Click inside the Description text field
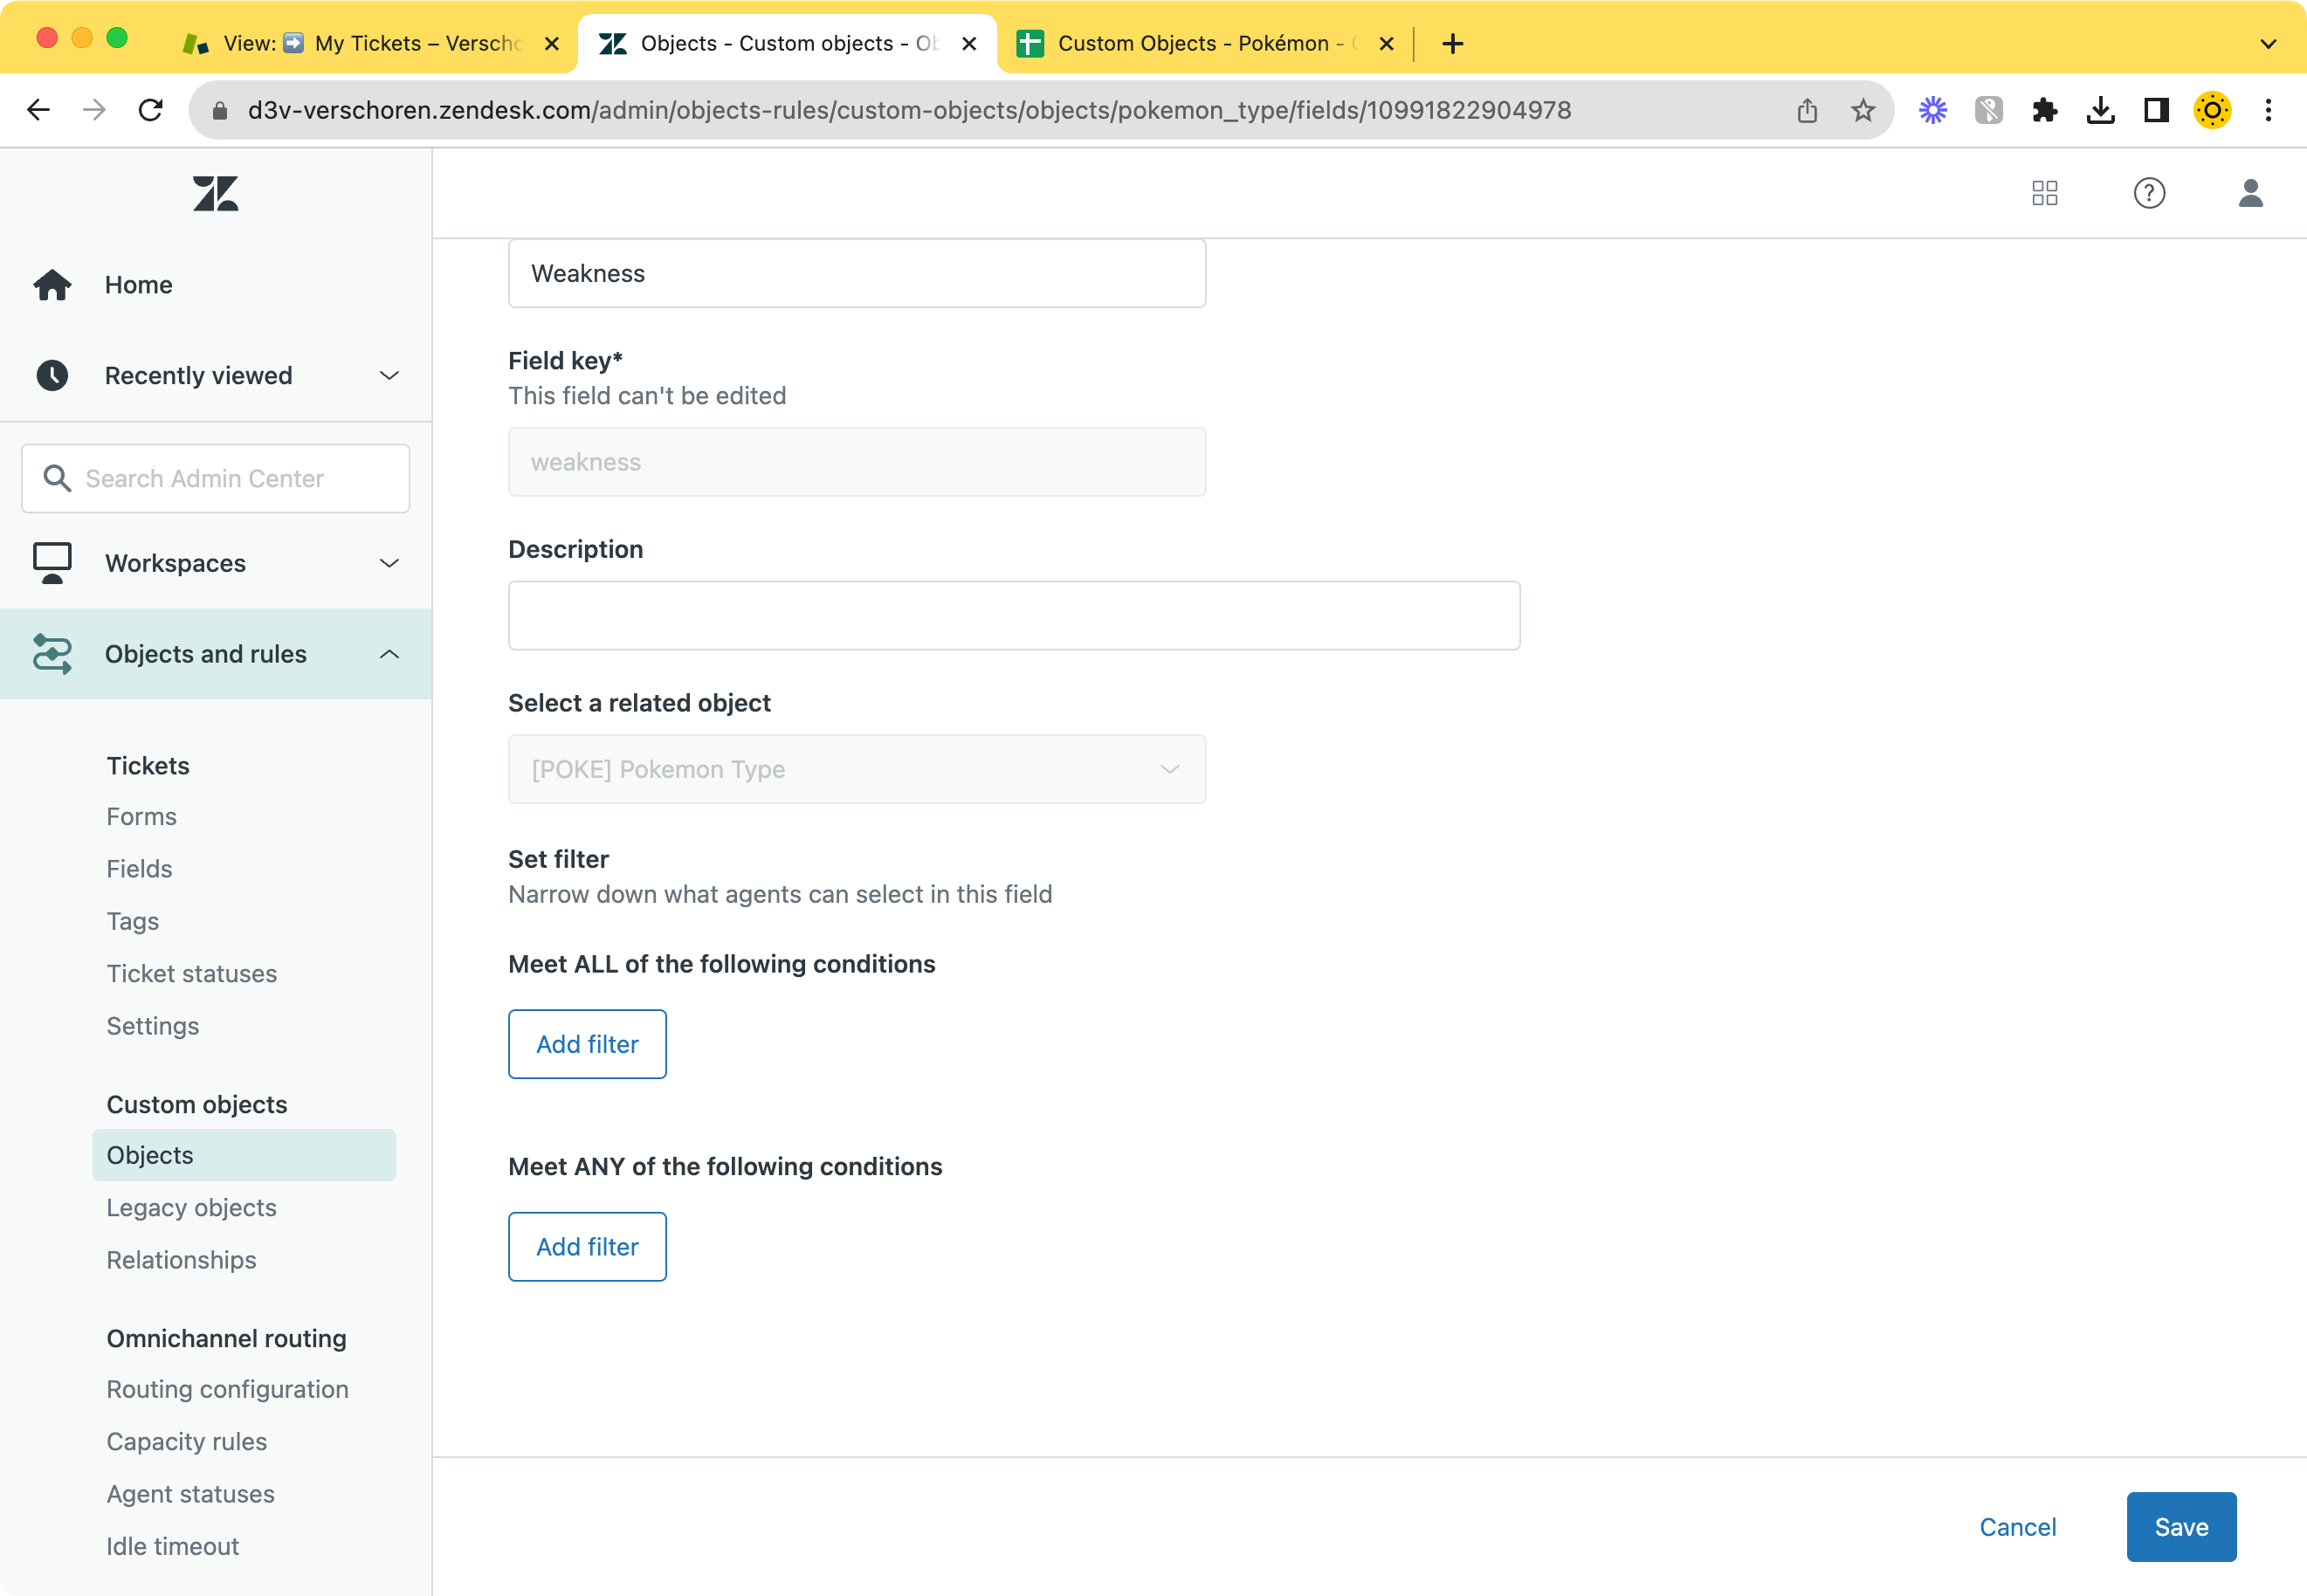The image size is (2307, 1596). click(x=1013, y=614)
